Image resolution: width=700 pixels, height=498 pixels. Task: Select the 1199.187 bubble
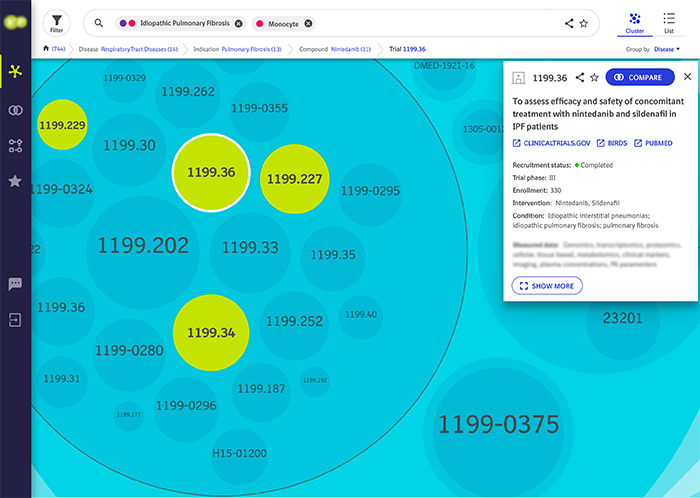click(261, 393)
